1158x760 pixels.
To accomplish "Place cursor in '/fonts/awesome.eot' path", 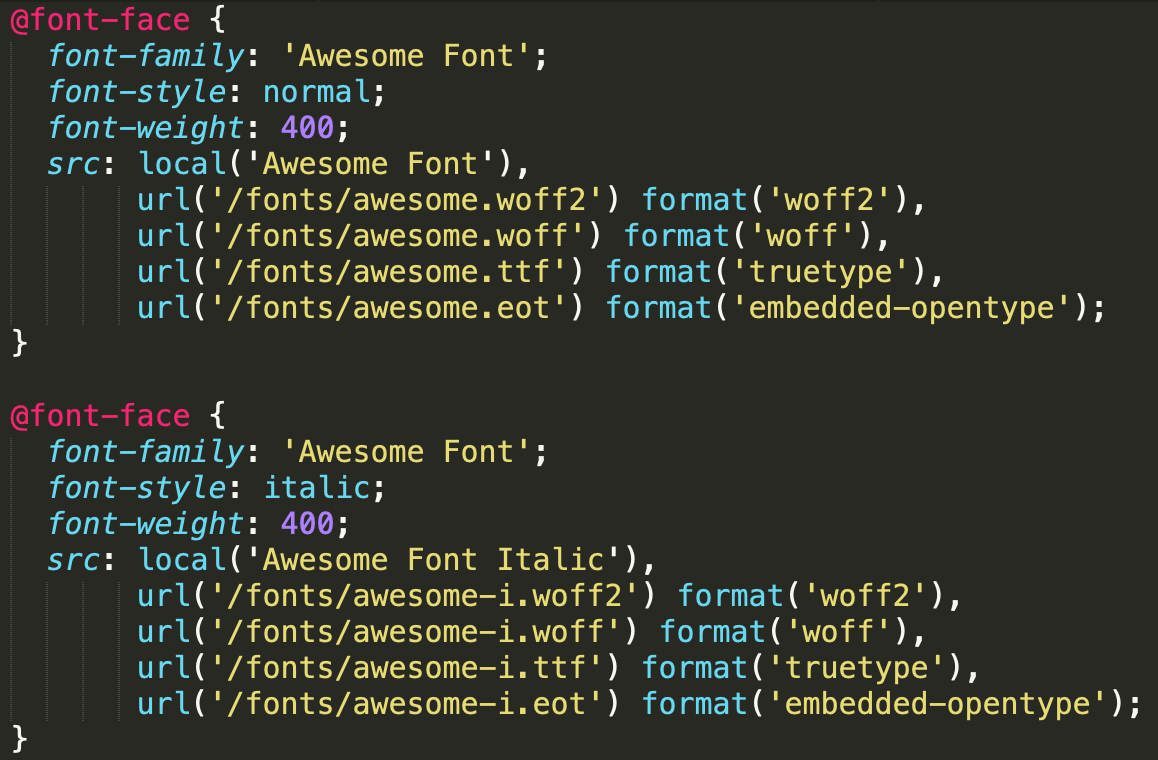I will coord(390,308).
